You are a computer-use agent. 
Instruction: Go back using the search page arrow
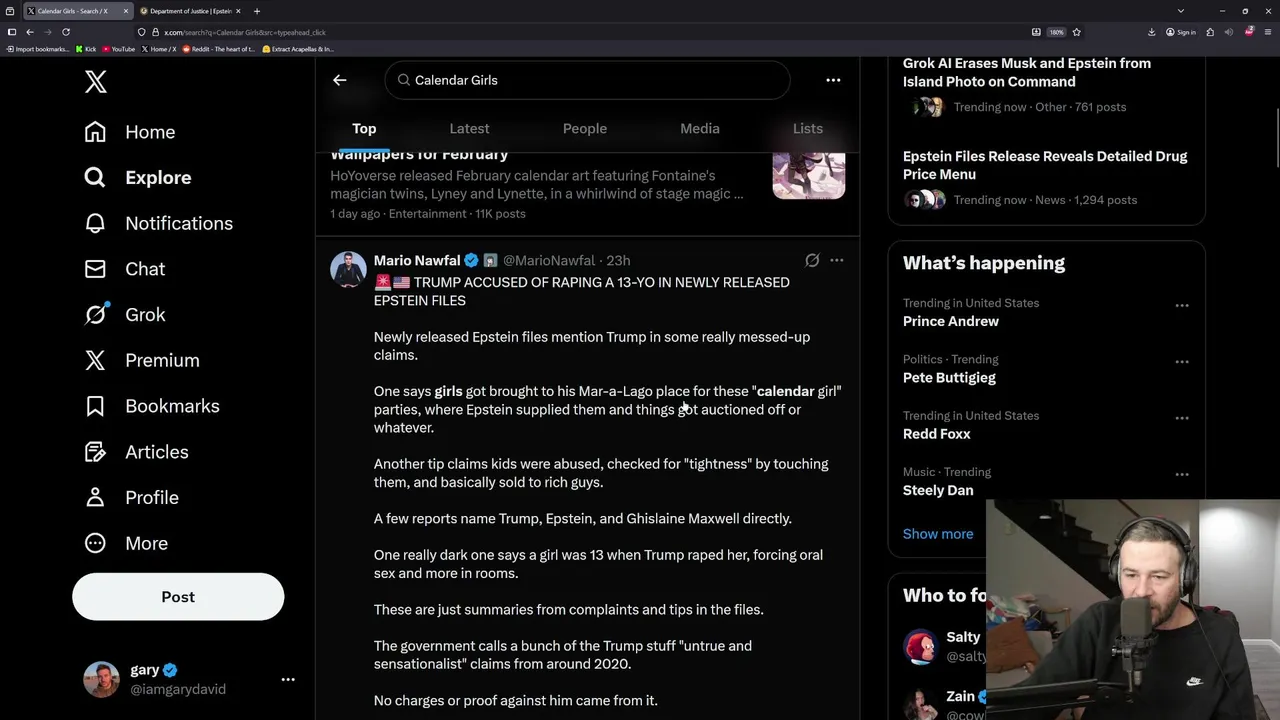[340, 80]
